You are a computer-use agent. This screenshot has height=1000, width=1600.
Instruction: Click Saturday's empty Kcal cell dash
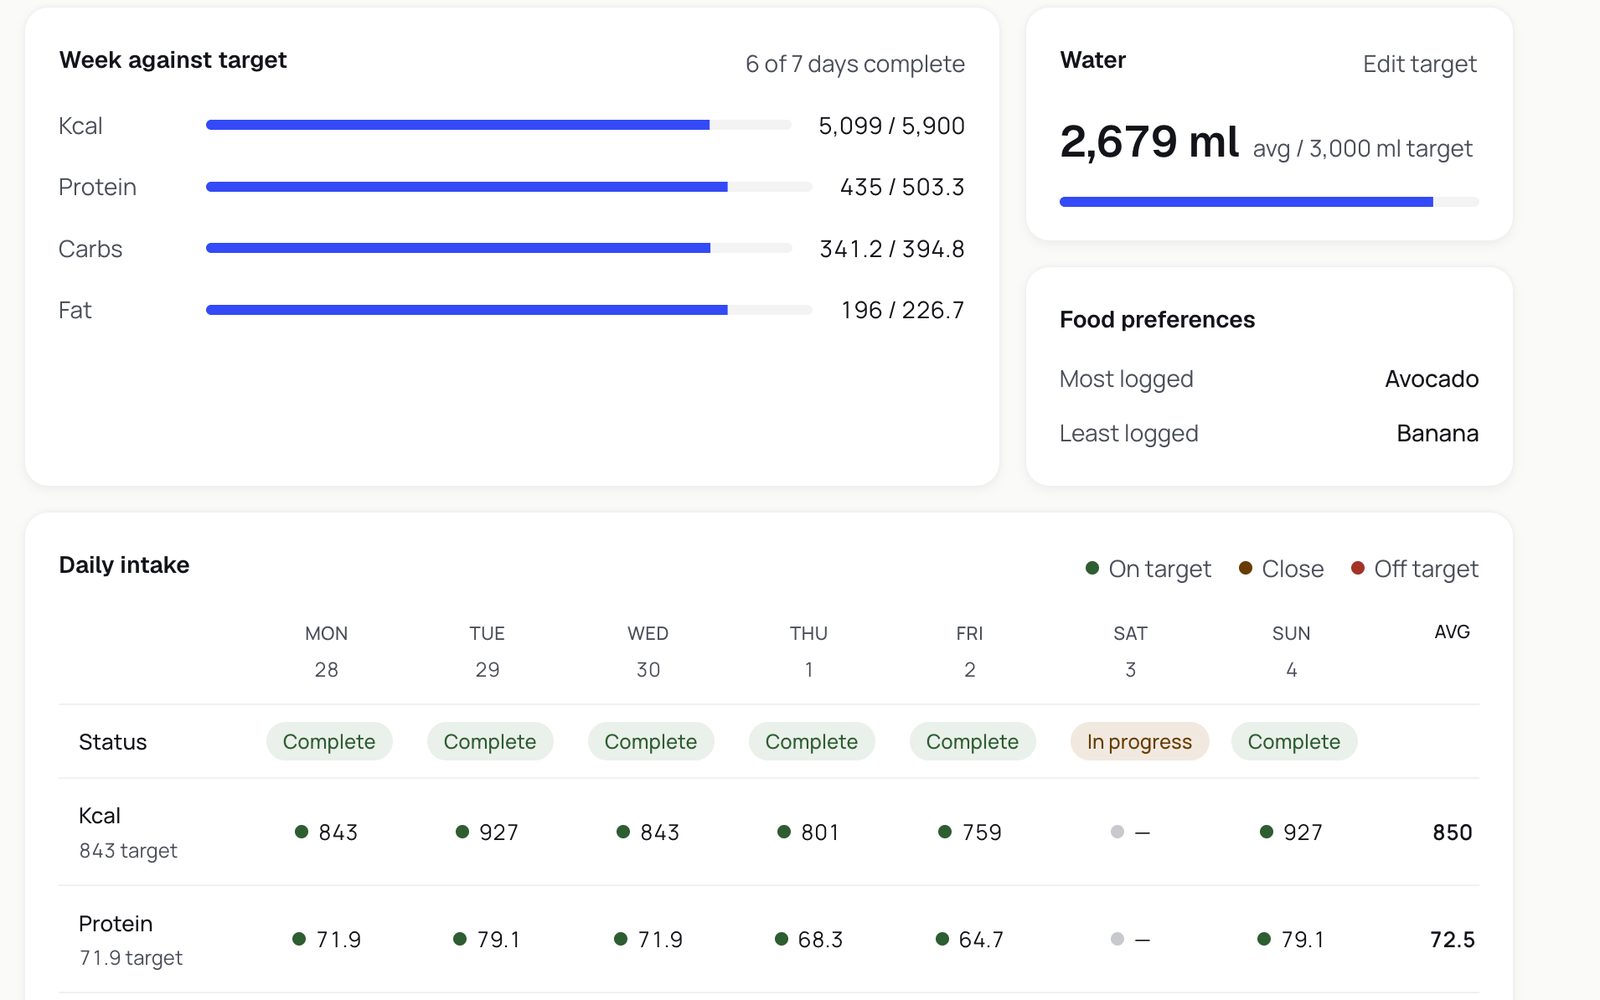(x=1142, y=832)
